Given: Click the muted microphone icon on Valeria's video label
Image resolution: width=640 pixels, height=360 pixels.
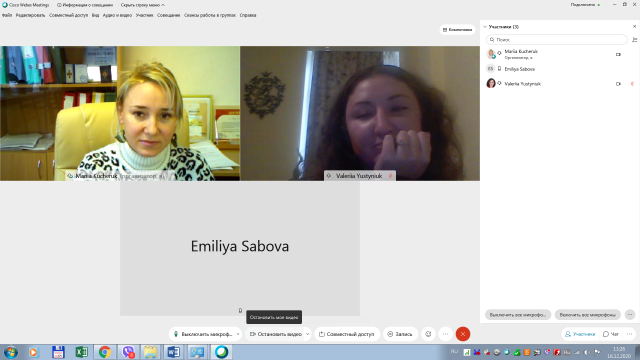Looking at the screenshot, I should [390, 176].
